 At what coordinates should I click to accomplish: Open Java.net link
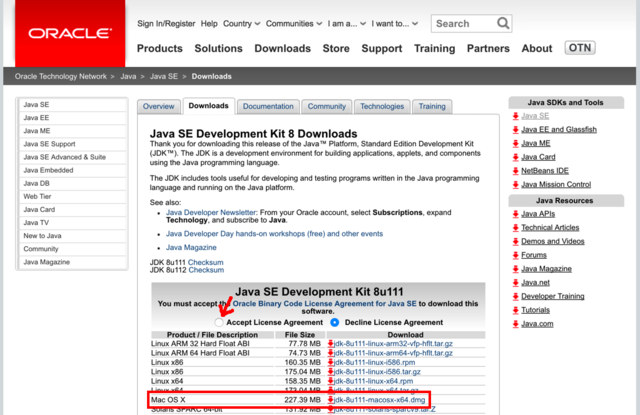tap(535, 283)
